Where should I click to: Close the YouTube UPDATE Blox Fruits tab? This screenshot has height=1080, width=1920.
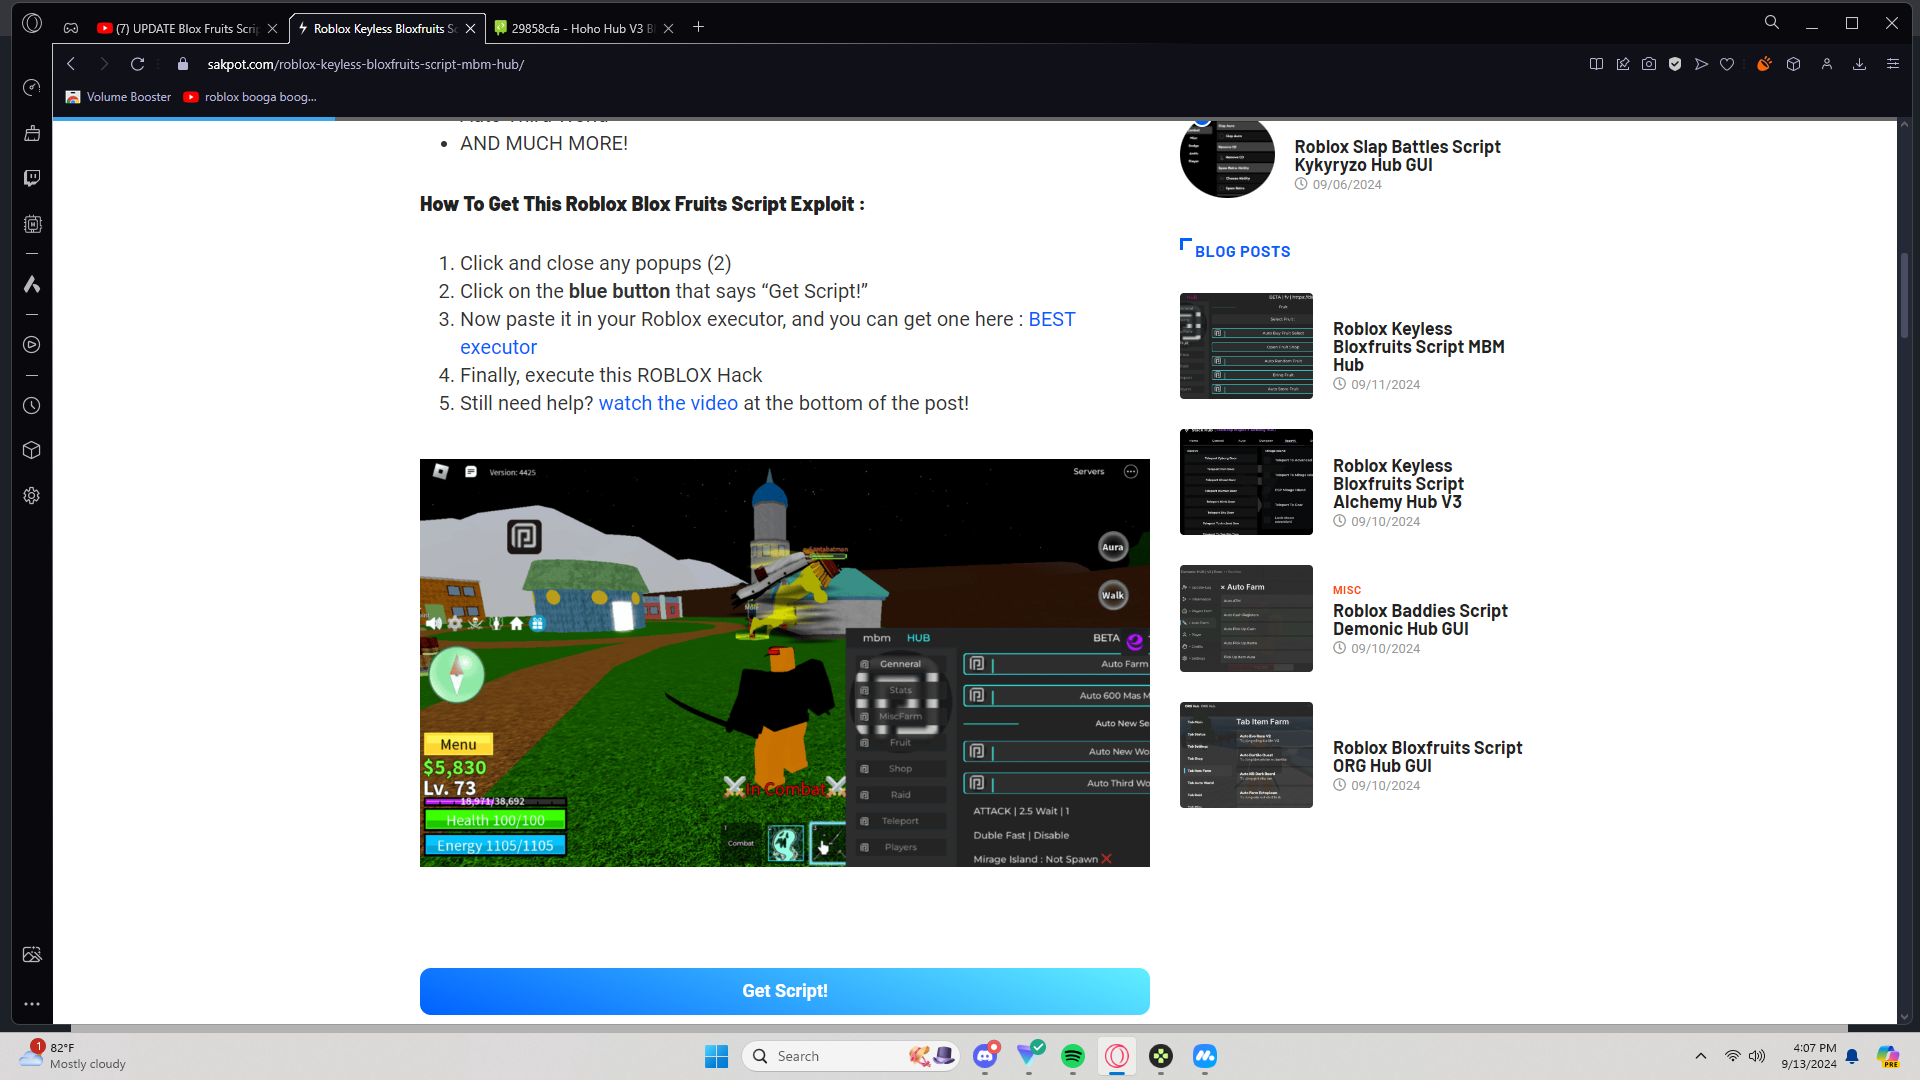coord(273,29)
